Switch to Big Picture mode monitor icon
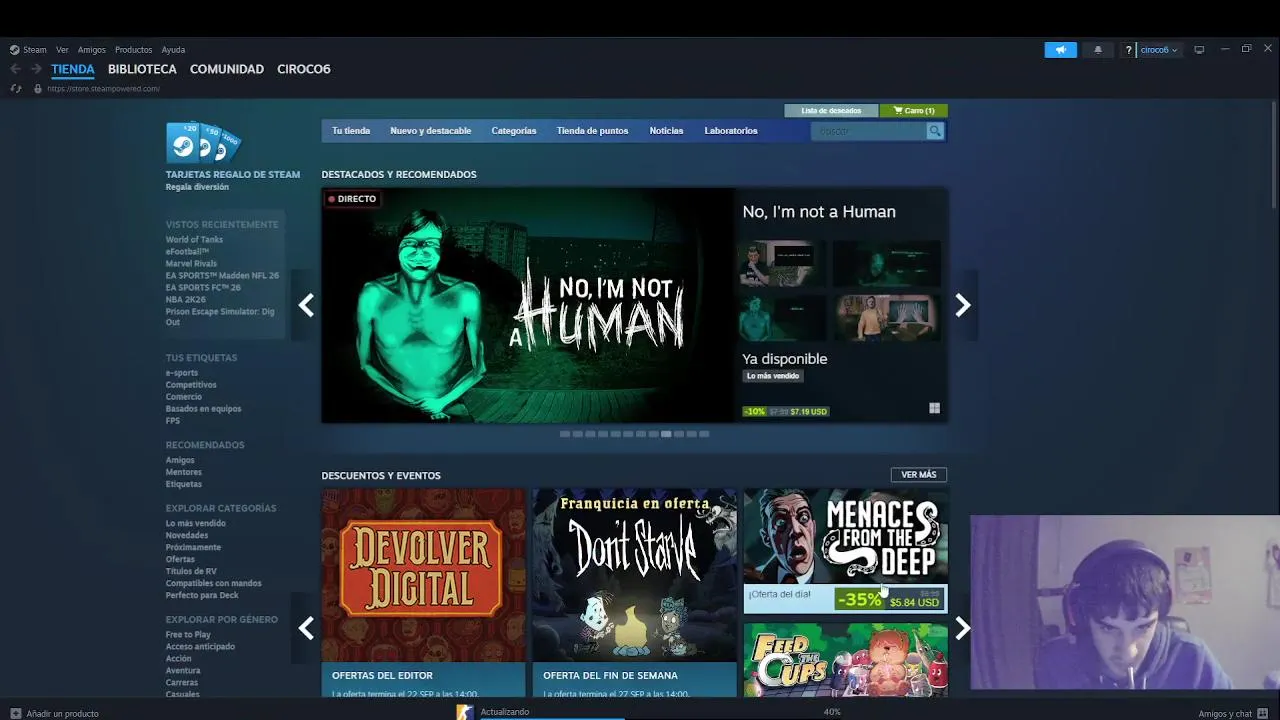 [1199, 50]
